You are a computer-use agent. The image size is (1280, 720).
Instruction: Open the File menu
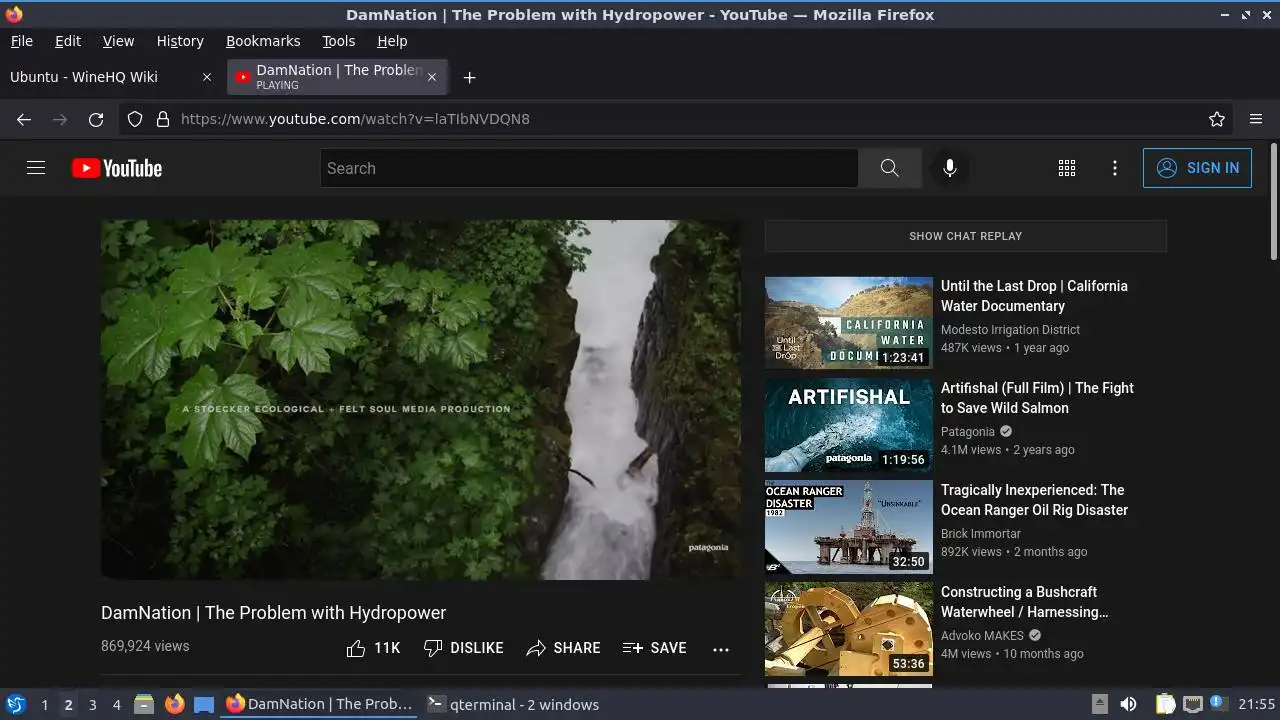21,41
